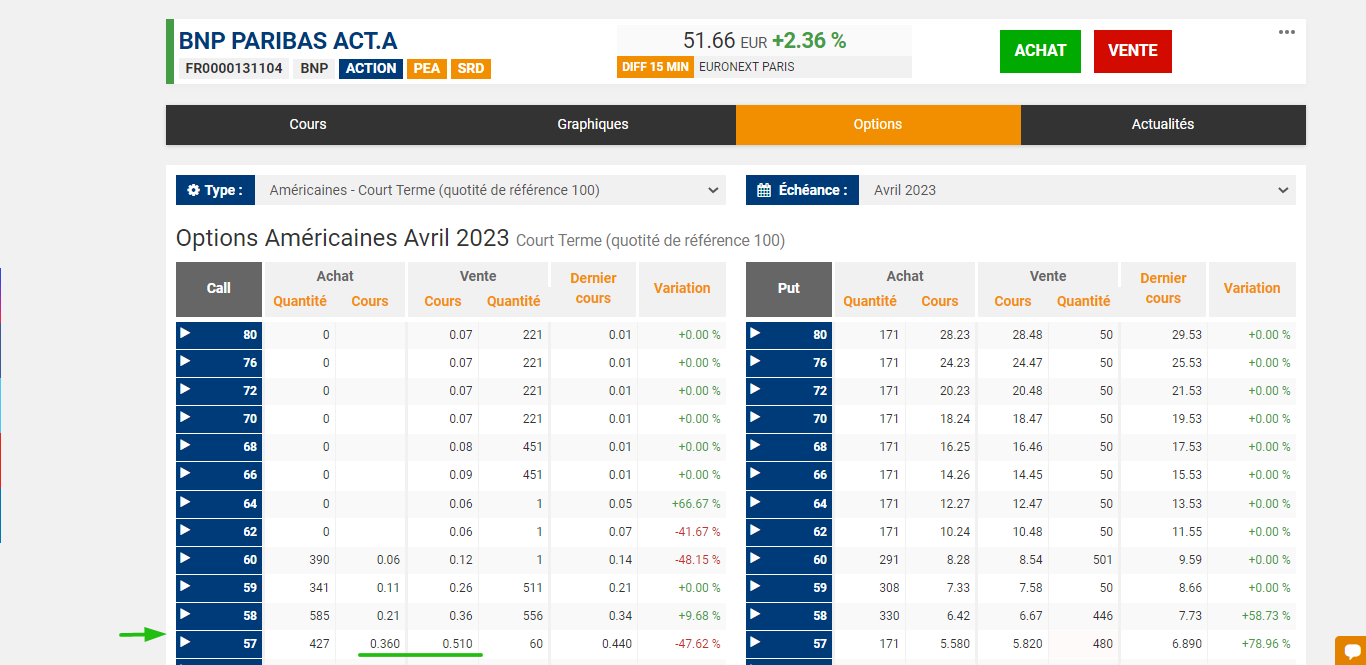
Task: Click the arrow icon on Put 60 row
Action: (x=754, y=557)
